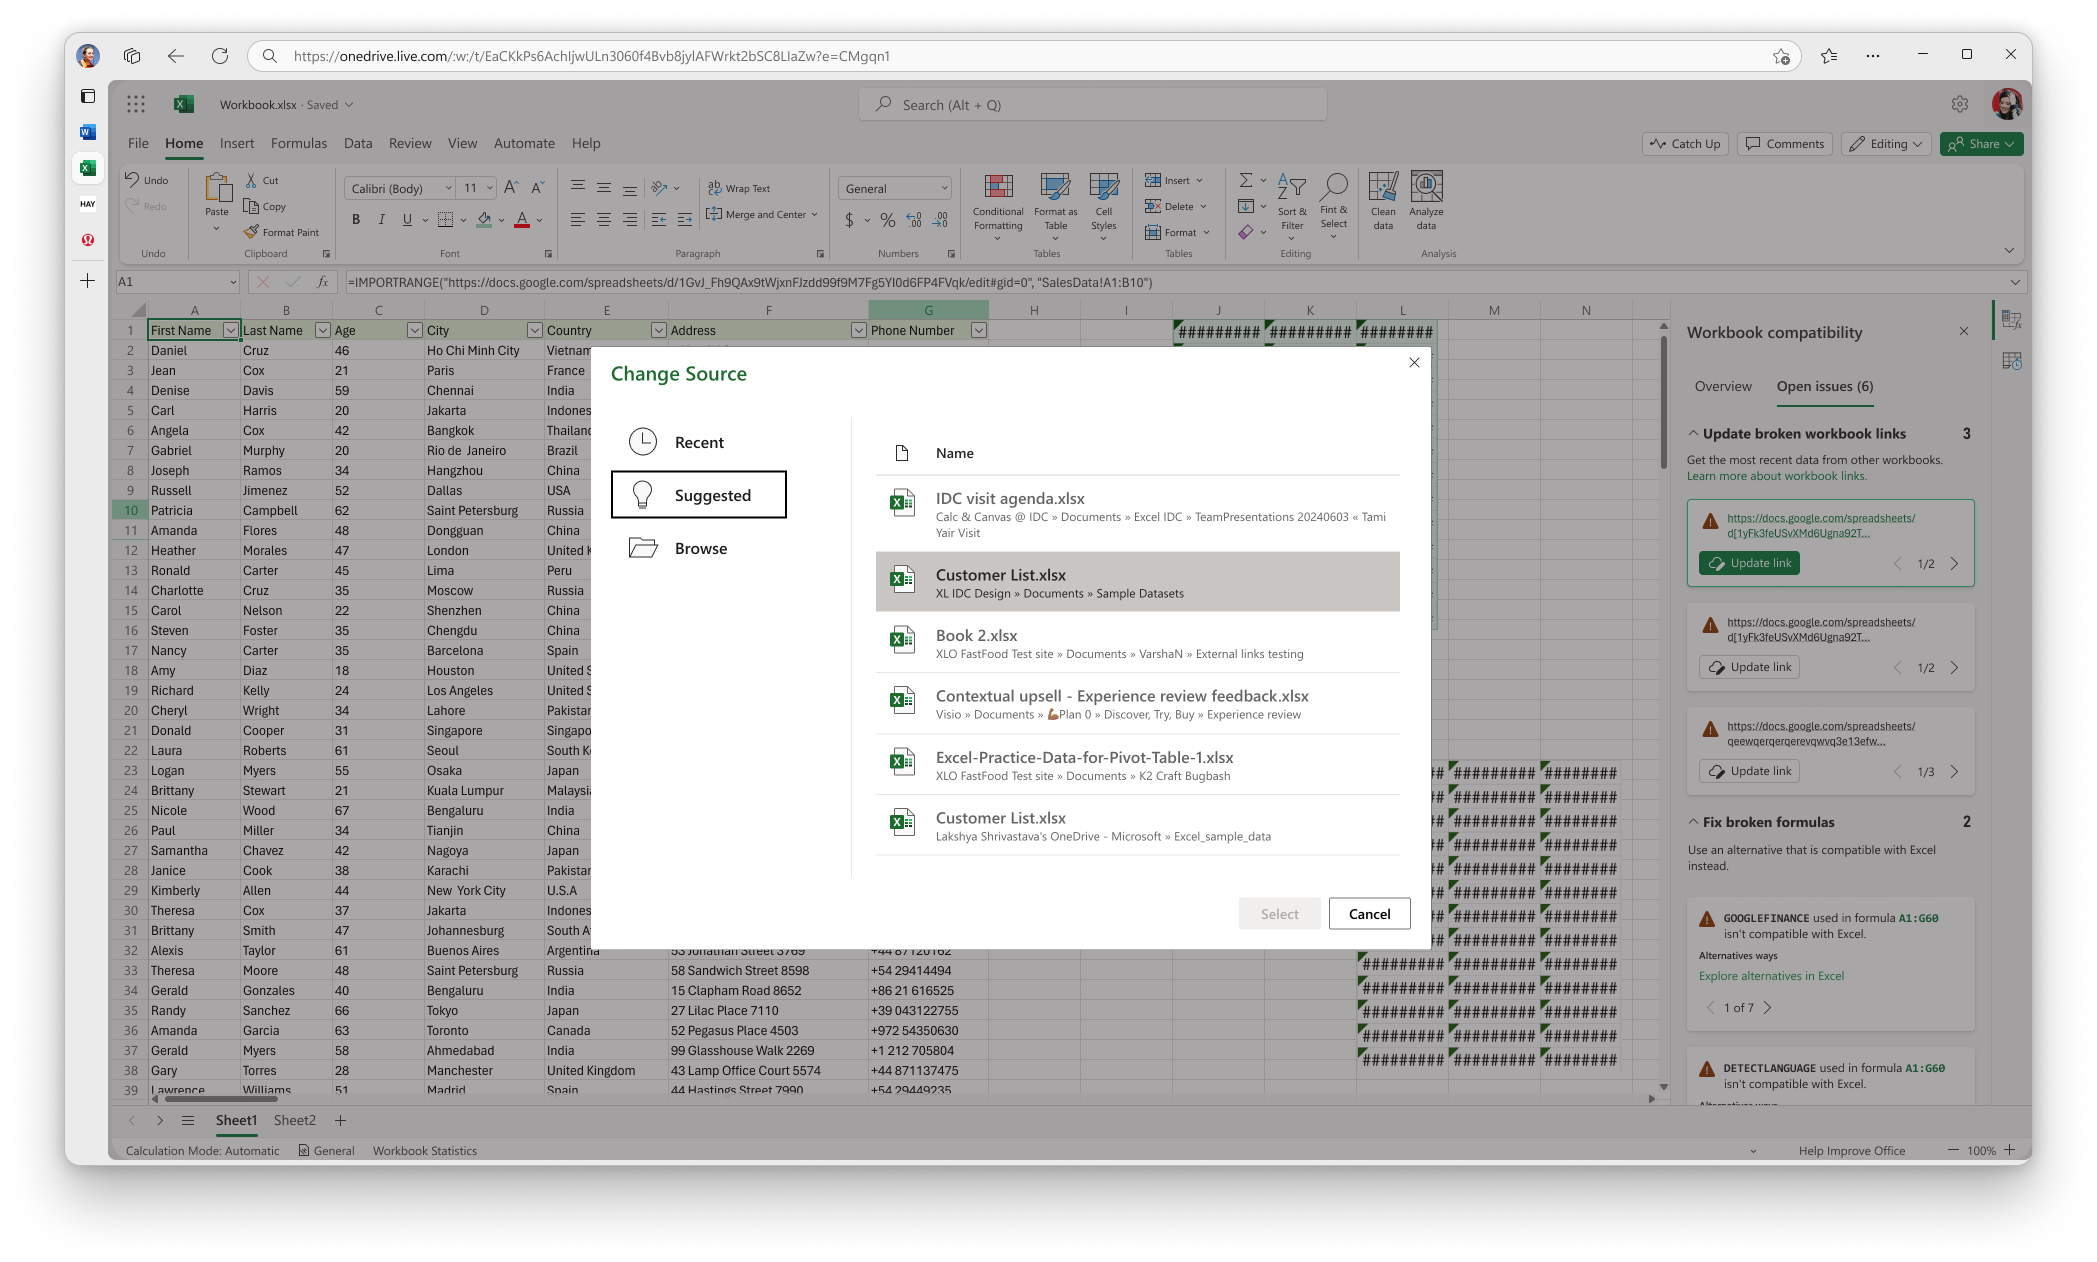
Task: Open Format as Table gallery
Action: (1055, 205)
